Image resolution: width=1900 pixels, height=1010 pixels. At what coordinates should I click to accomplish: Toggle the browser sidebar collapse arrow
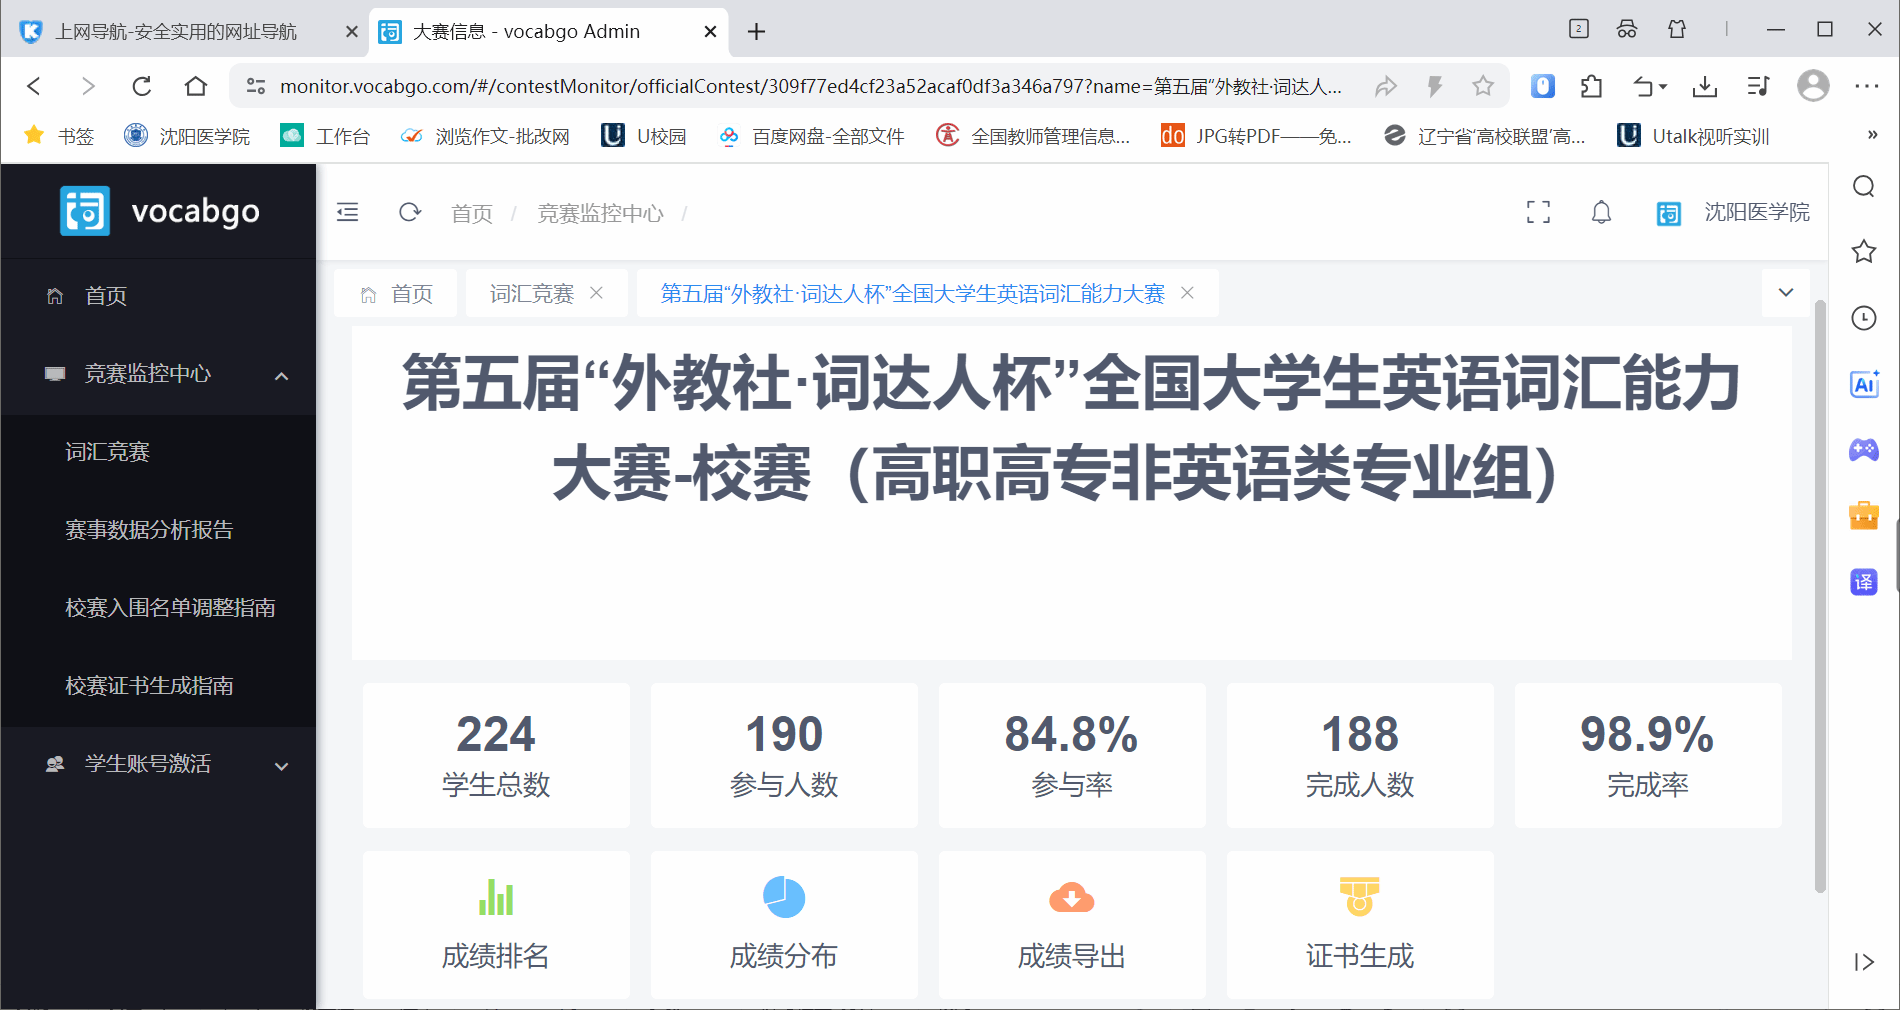pos(1864,962)
